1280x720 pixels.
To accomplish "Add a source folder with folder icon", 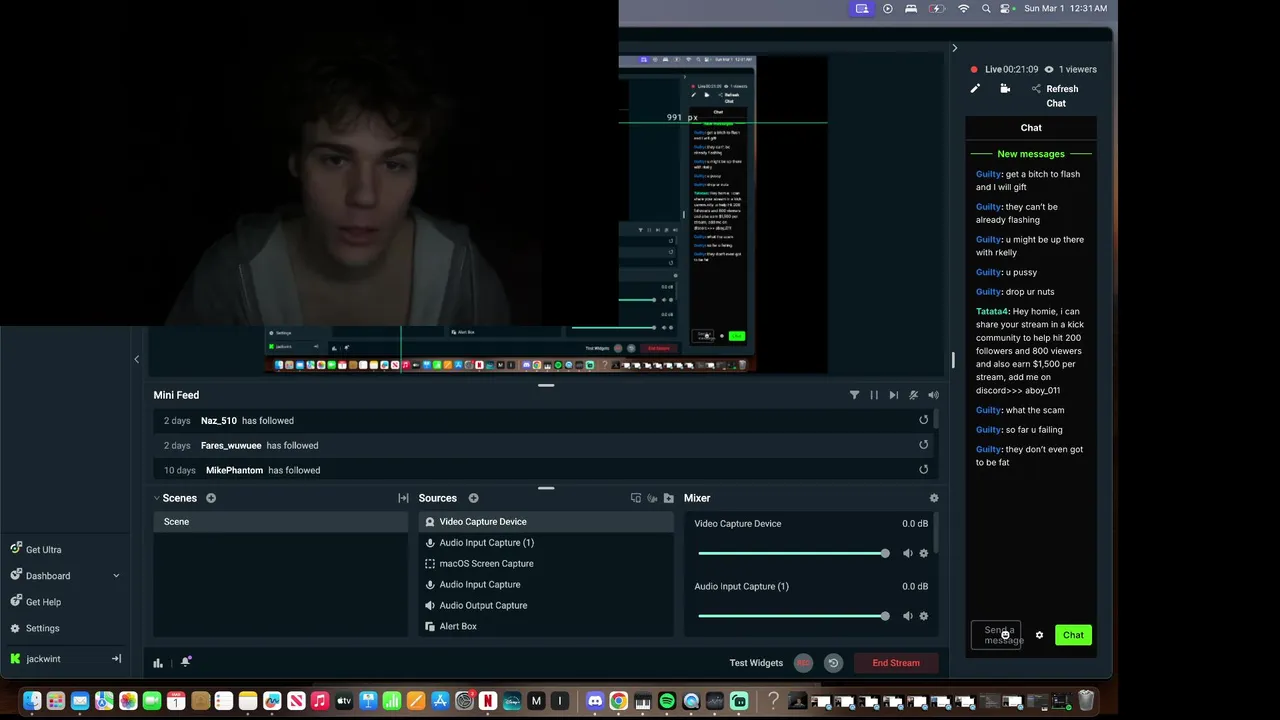I will coord(668,498).
